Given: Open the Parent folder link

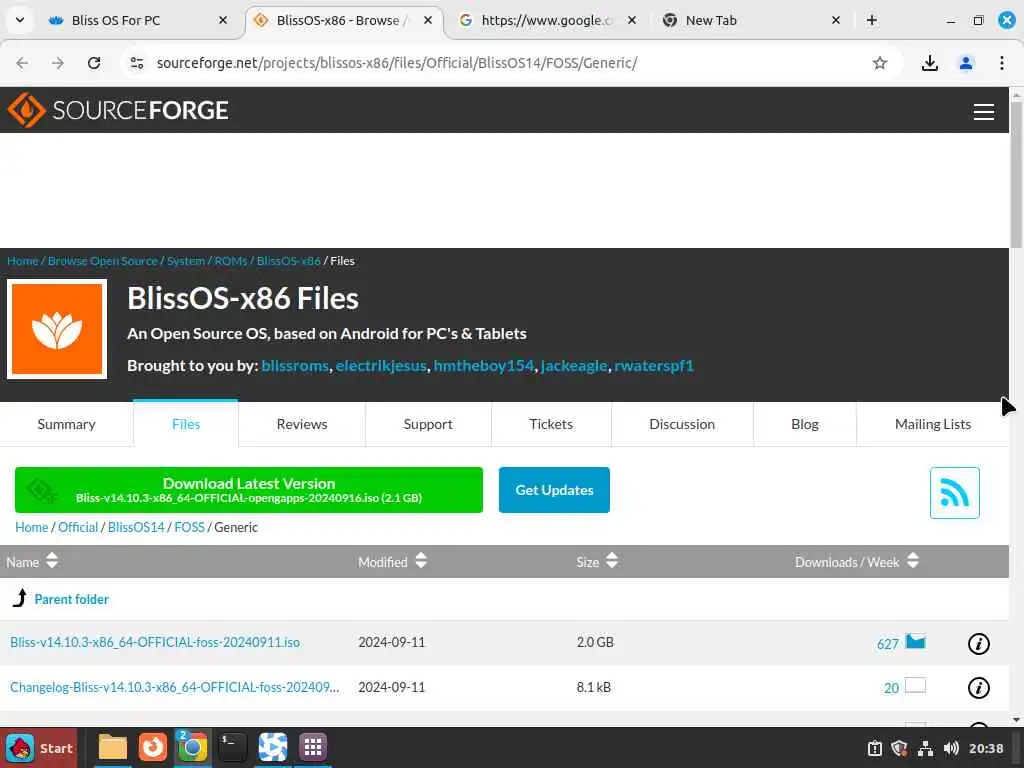Looking at the screenshot, I should [x=71, y=600].
